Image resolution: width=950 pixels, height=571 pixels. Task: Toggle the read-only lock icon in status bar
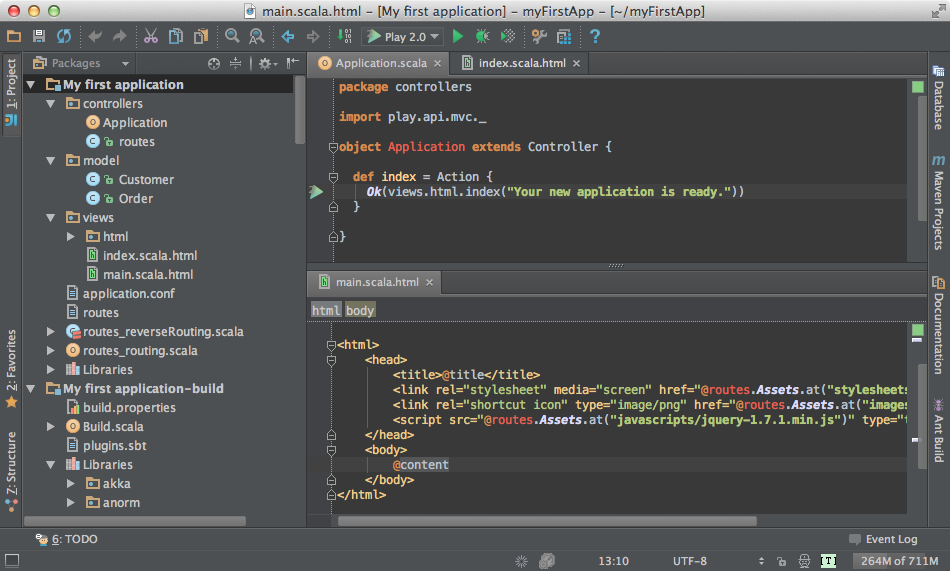tap(780, 561)
